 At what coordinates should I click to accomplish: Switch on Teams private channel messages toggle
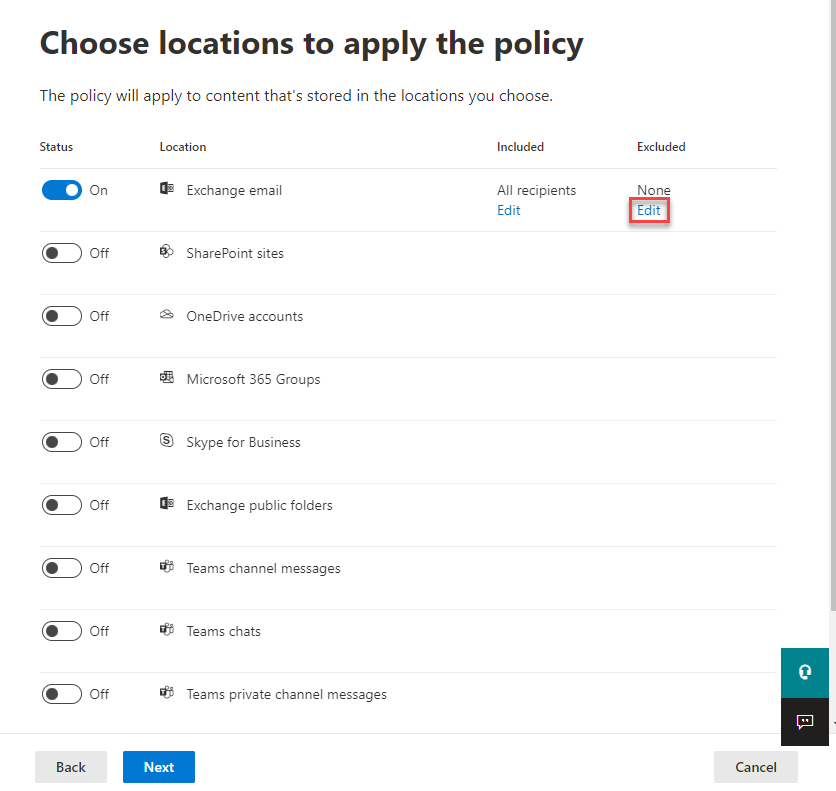point(62,694)
